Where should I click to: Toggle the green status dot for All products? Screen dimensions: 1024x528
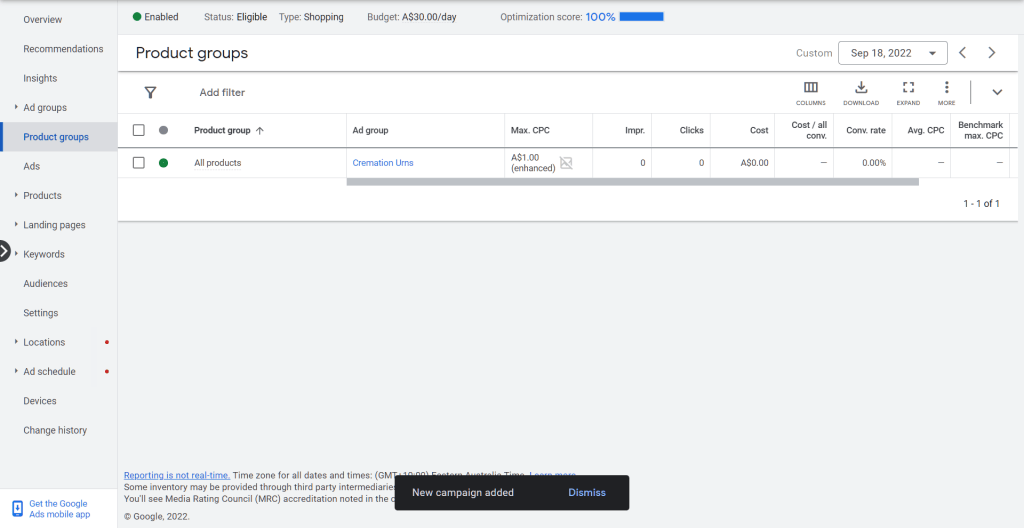[163, 163]
